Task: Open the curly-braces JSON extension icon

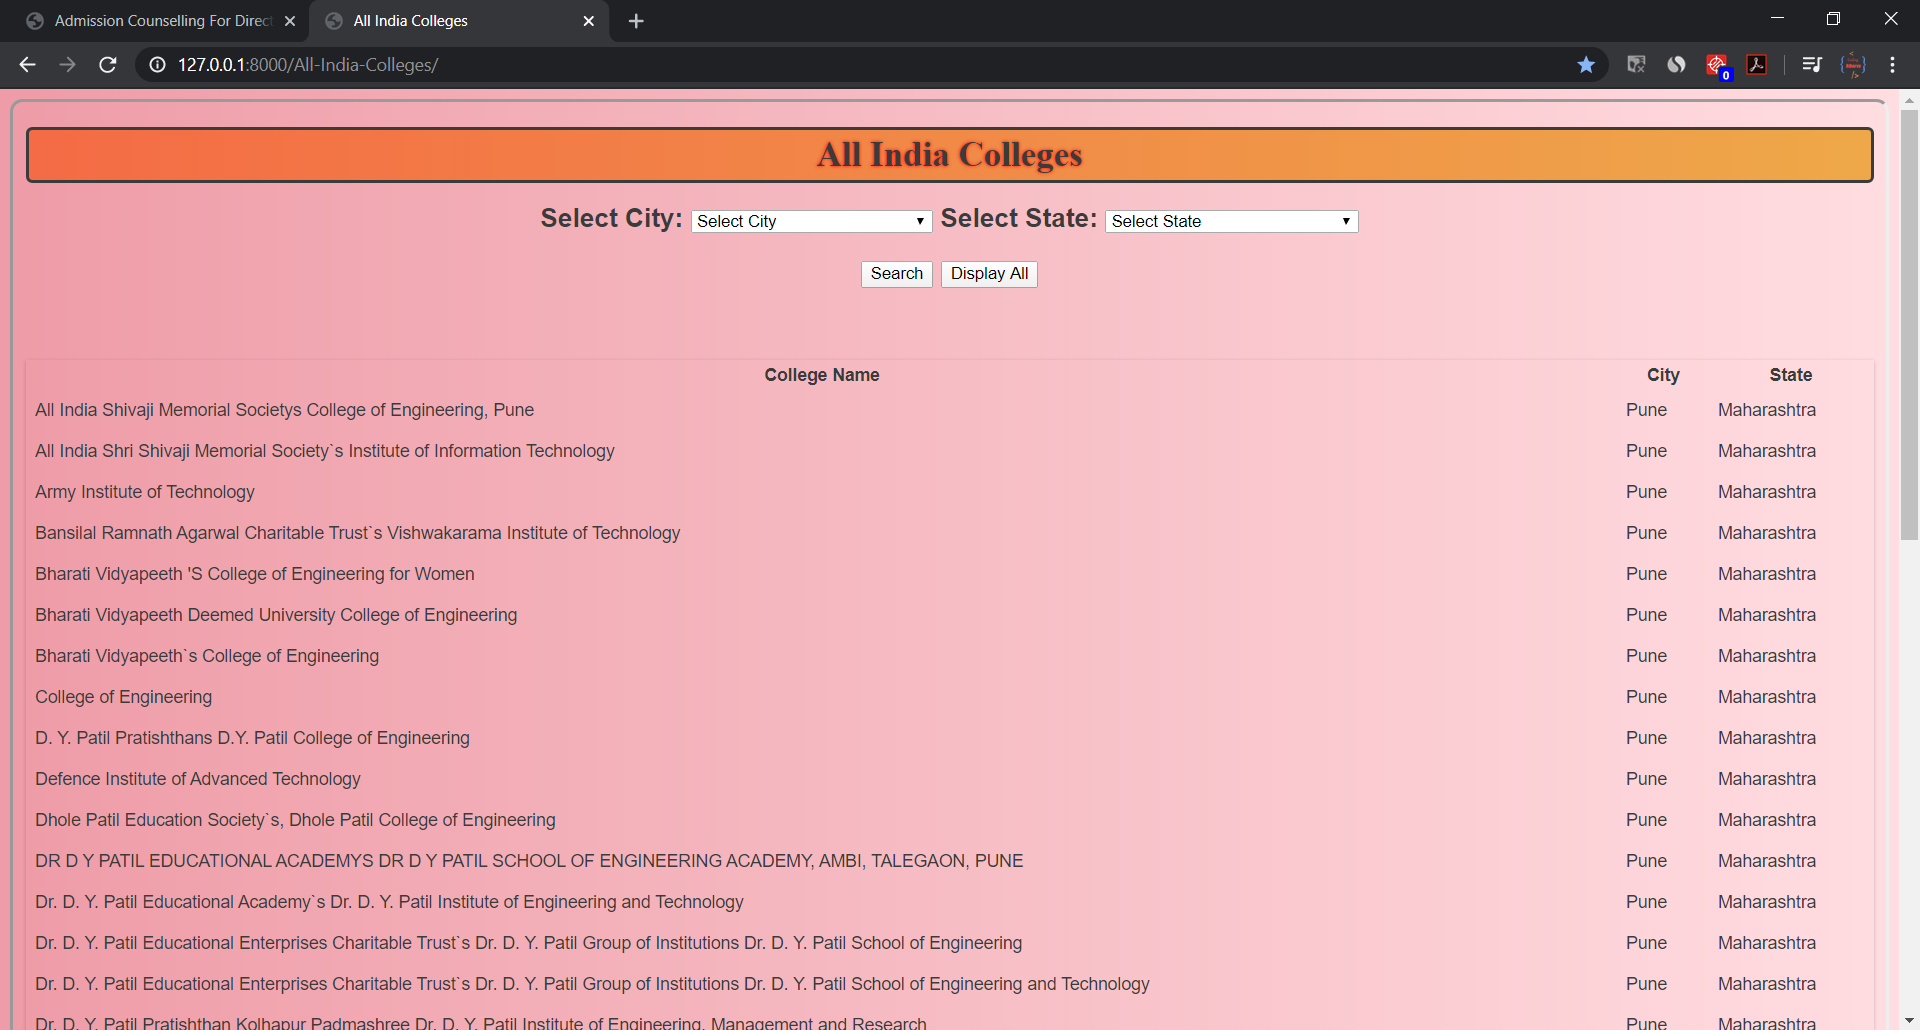Action: (1853, 65)
